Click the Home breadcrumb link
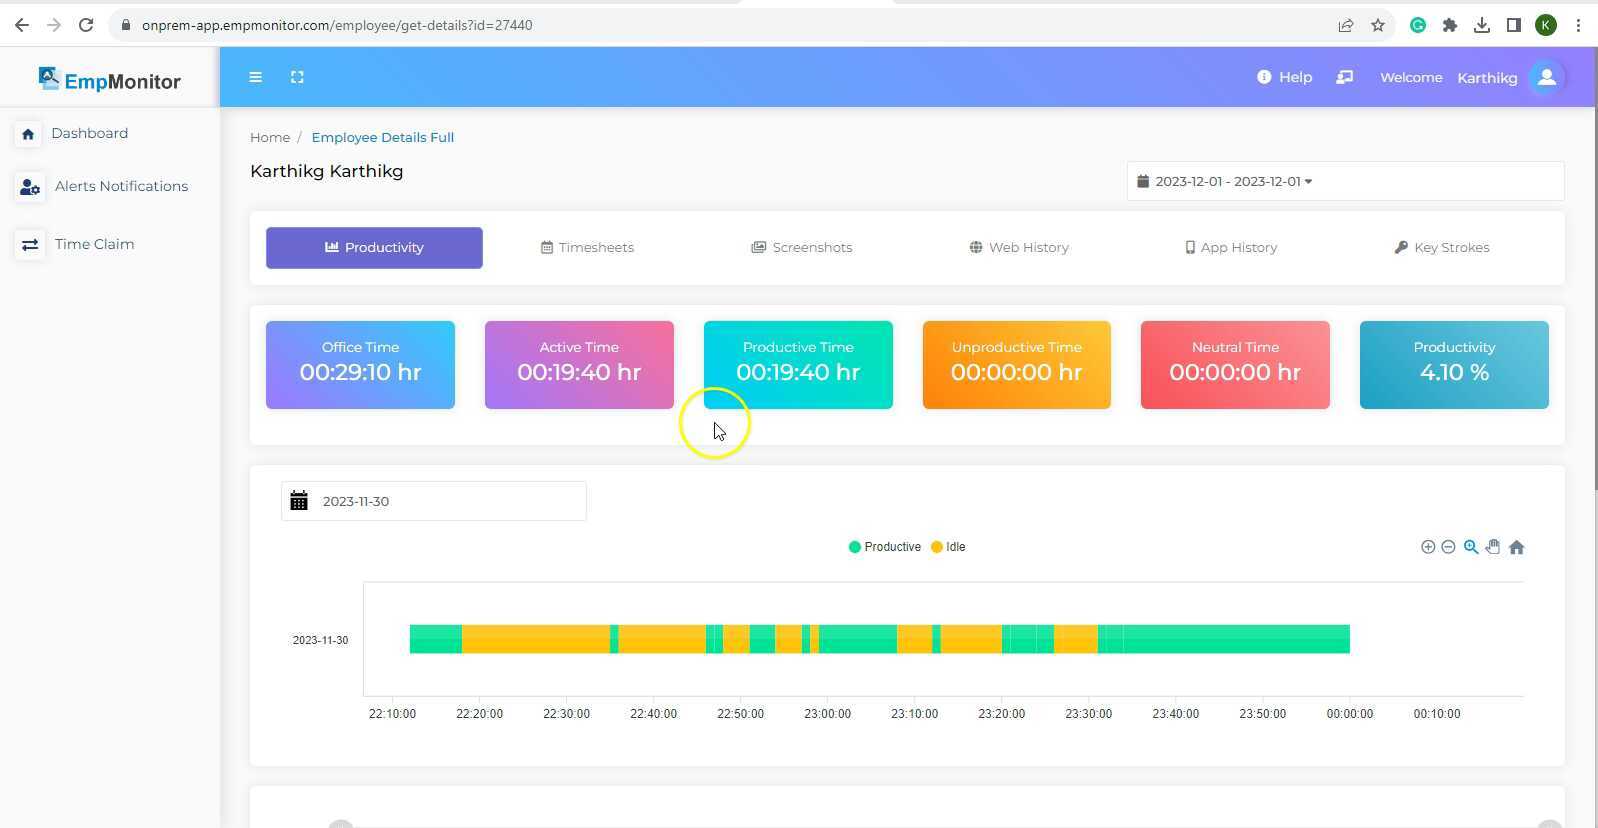 (270, 138)
